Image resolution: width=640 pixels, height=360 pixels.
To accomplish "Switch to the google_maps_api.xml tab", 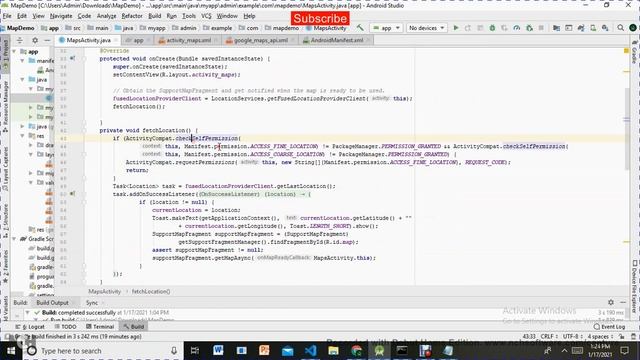I will pyautogui.click(x=260, y=40).
